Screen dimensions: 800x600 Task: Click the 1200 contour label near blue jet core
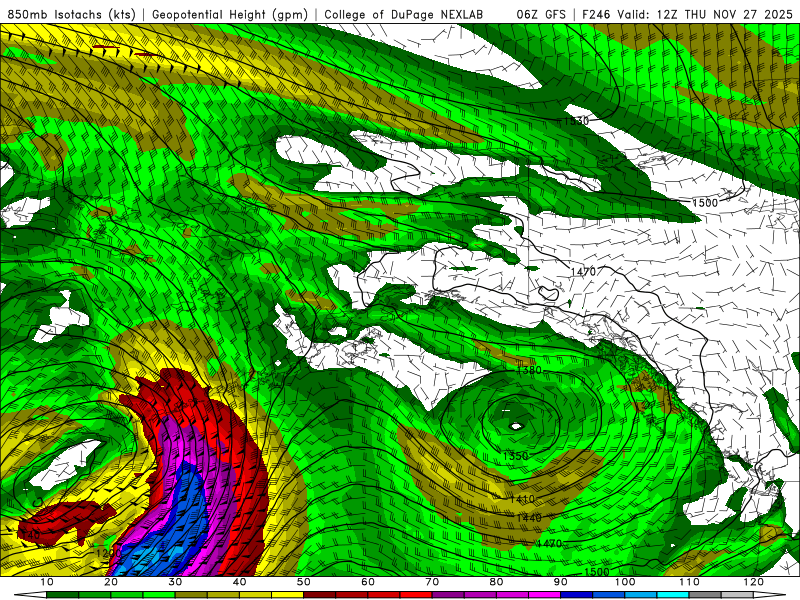(x=108, y=553)
